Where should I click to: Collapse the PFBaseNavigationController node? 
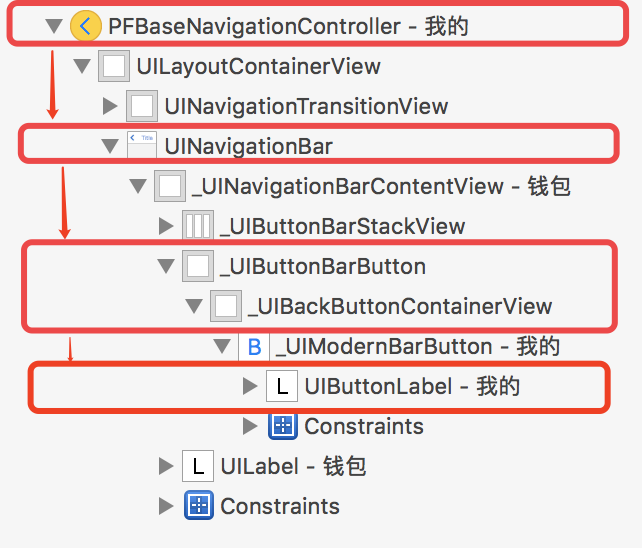click(54, 26)
